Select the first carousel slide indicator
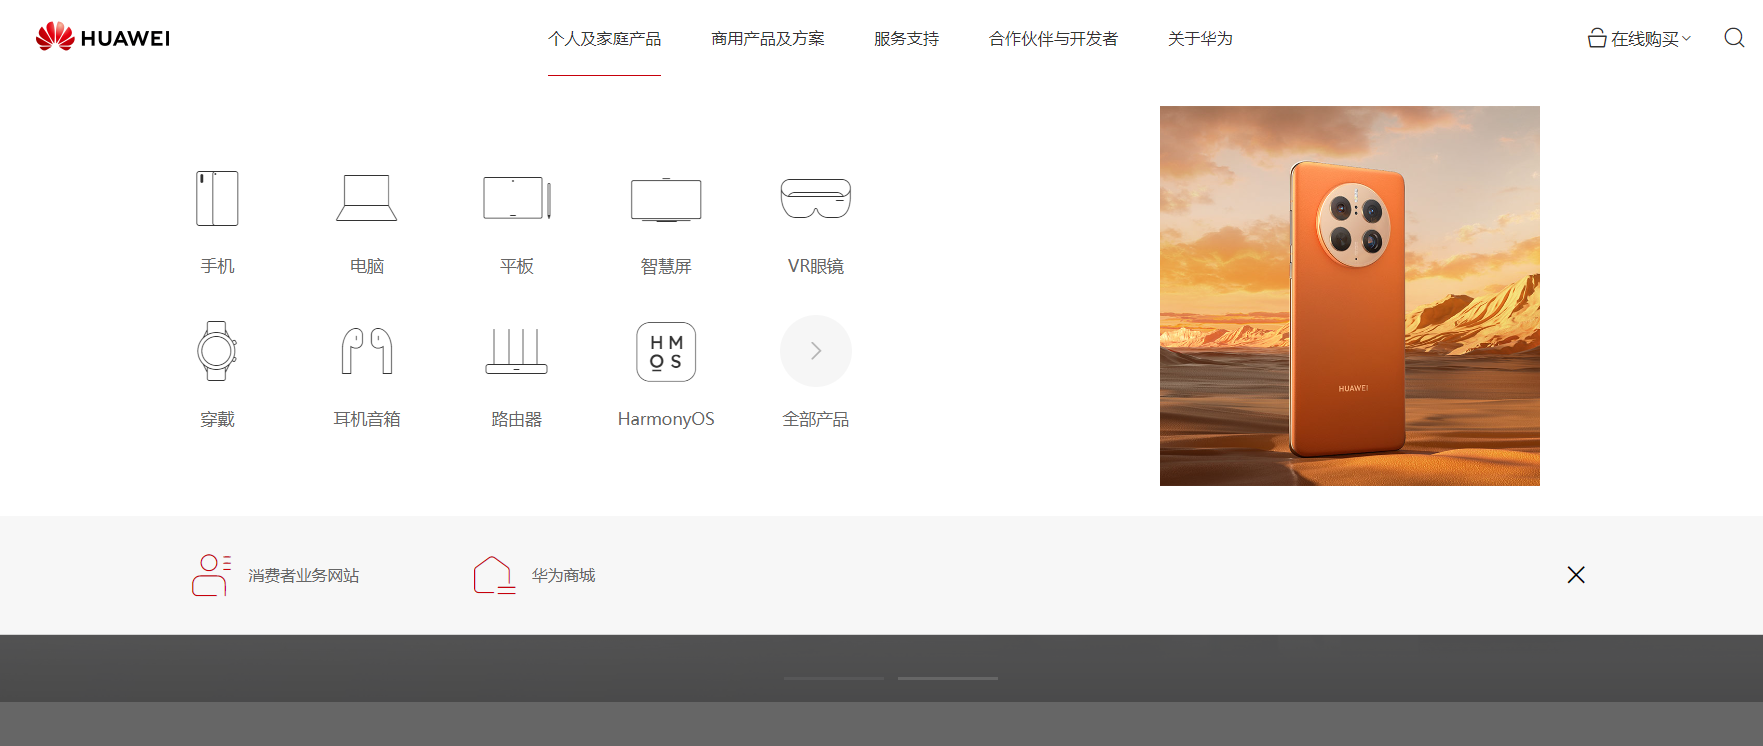The image size is (1763, 746). point(834,678)
